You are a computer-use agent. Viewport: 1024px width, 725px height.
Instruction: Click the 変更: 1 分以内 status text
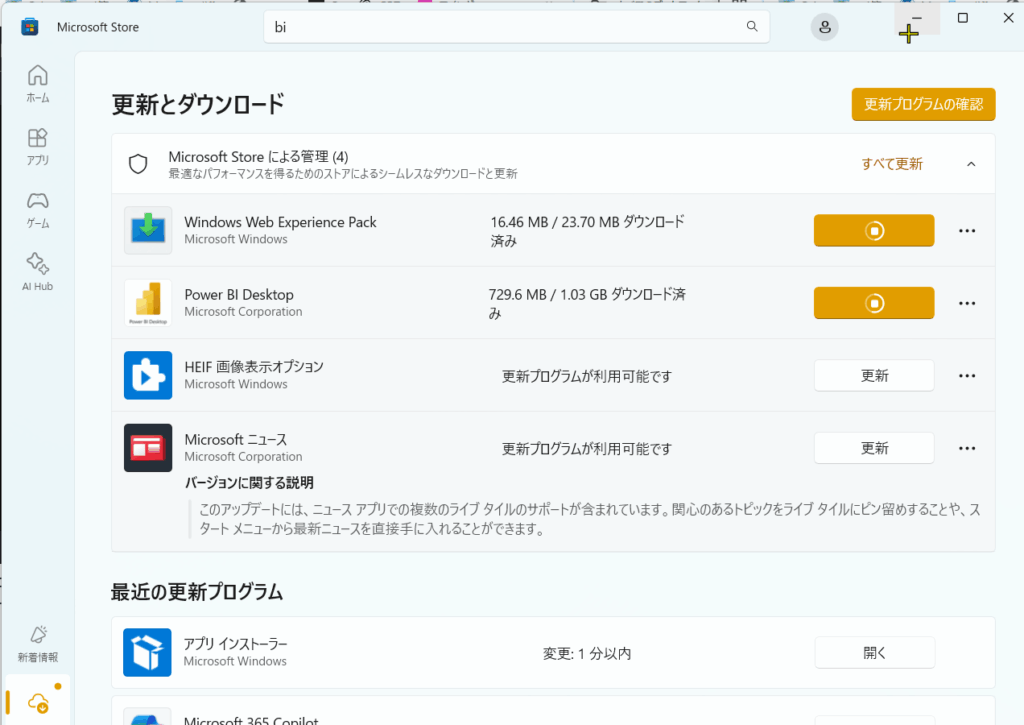coord(587,653)
